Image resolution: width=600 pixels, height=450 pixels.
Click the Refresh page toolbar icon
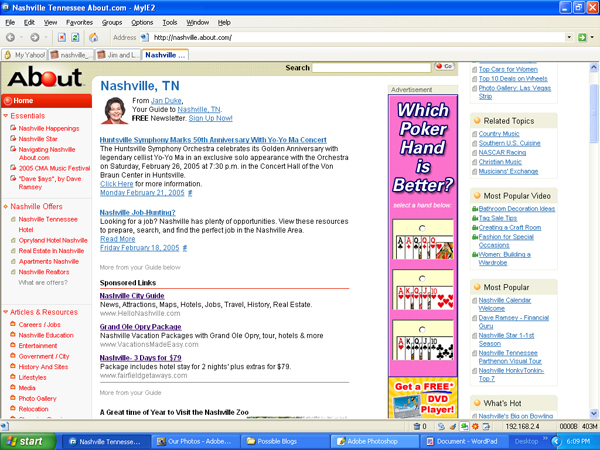click(75, 37)
